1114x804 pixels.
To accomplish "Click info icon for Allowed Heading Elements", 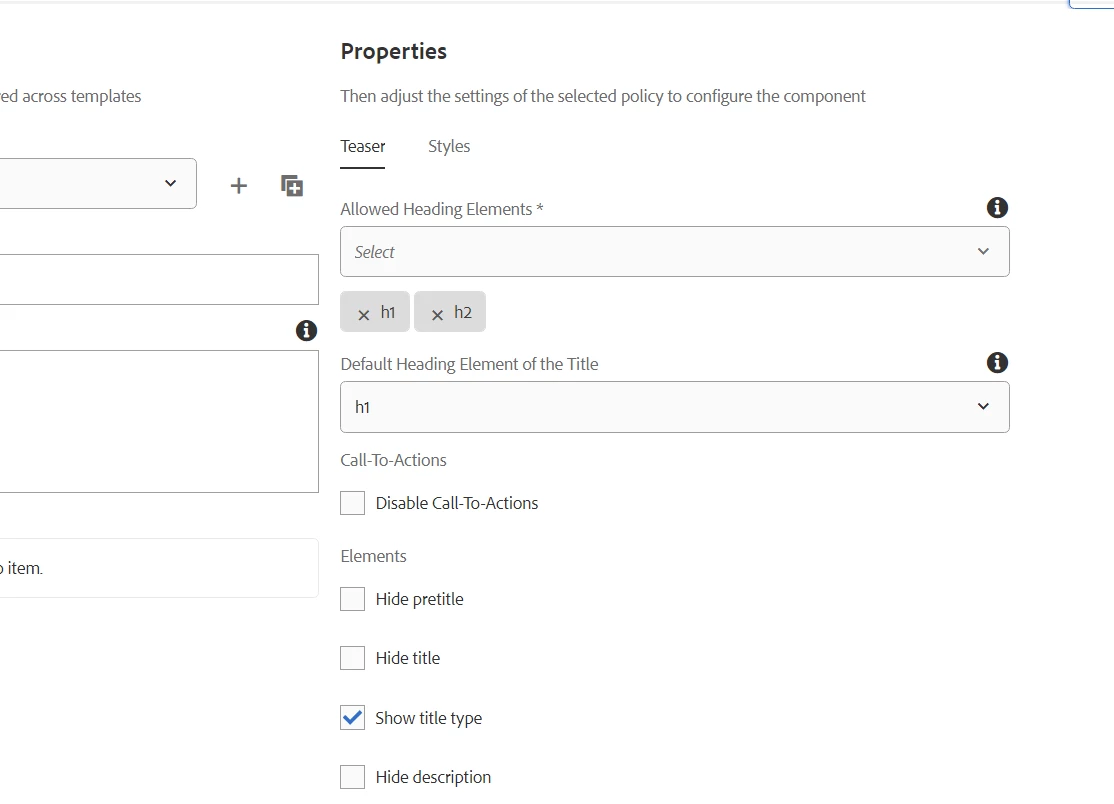I will (x=997, y=208).
